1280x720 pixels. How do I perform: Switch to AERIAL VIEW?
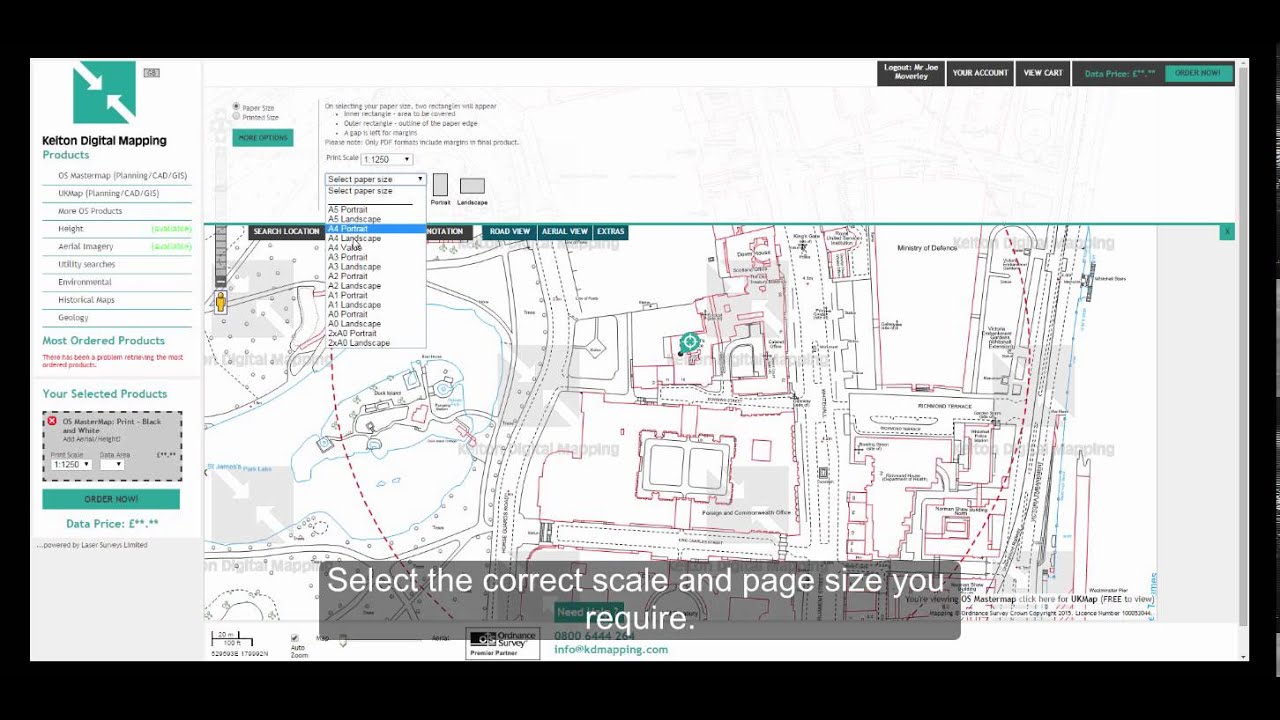[x=564, y=232]
